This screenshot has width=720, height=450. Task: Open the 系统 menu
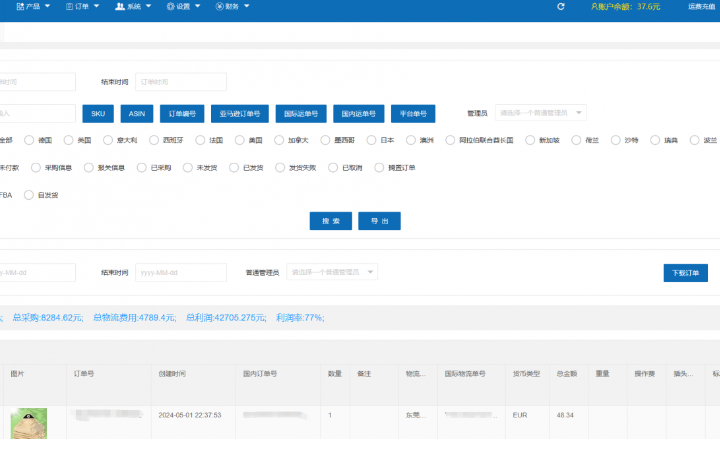click(133, 6)
